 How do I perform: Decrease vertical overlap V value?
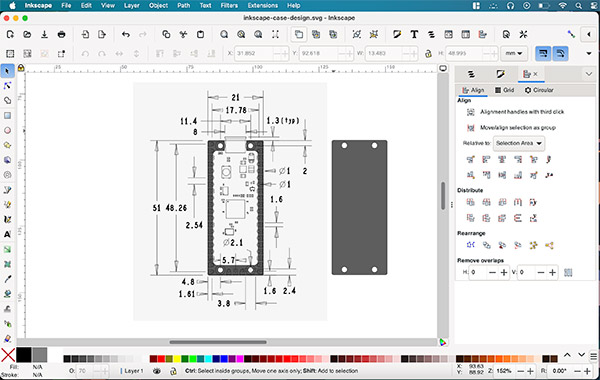pyautogui.click(x=541, y=272)
